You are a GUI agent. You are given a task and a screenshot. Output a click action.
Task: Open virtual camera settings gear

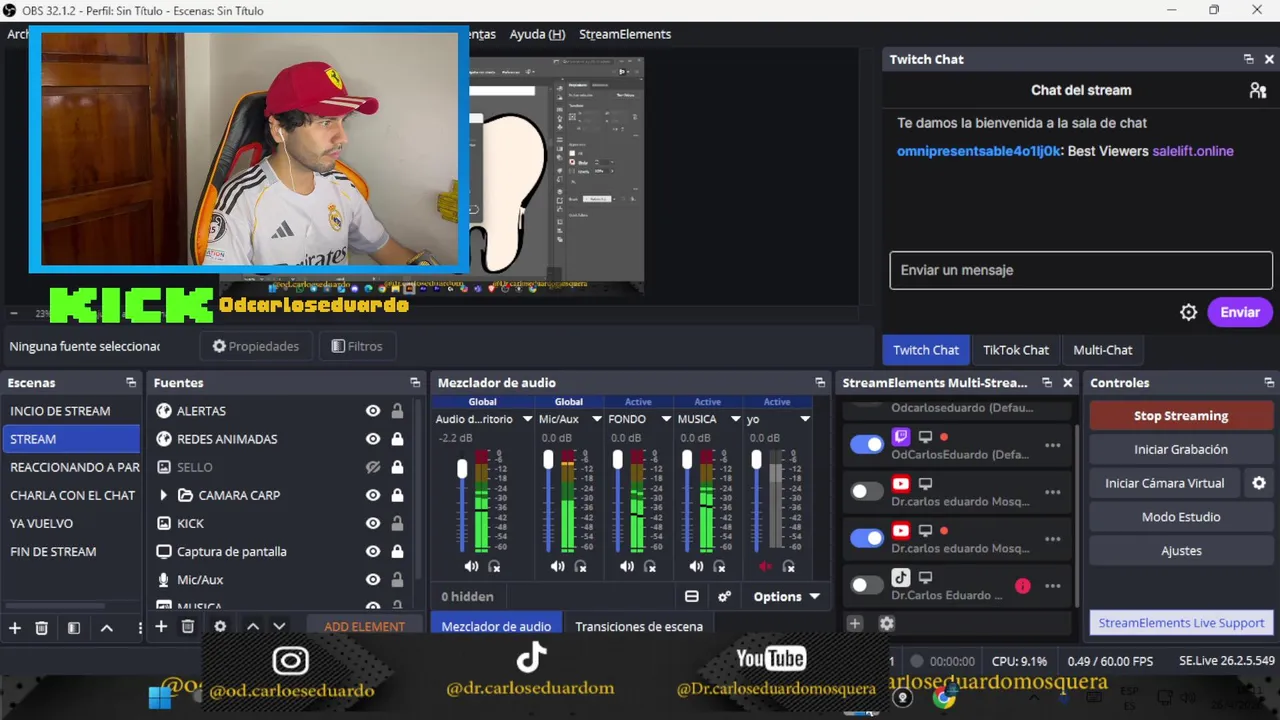pos(1259,483)
